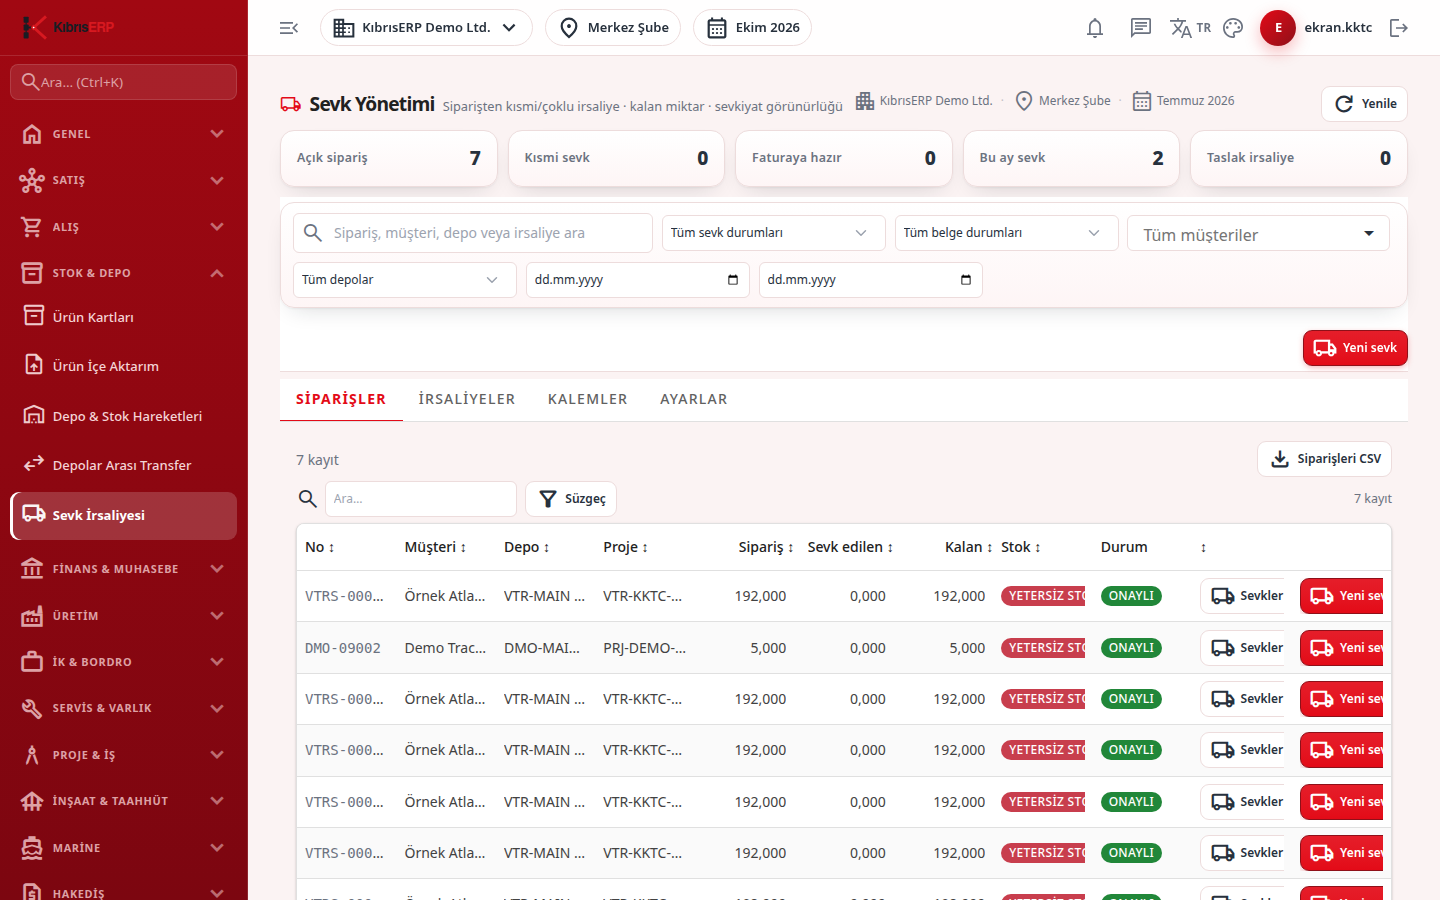Open the Tüm müşteriler combo box
The height and width of the screenshot is (900, 1440).
(1258, 234)
